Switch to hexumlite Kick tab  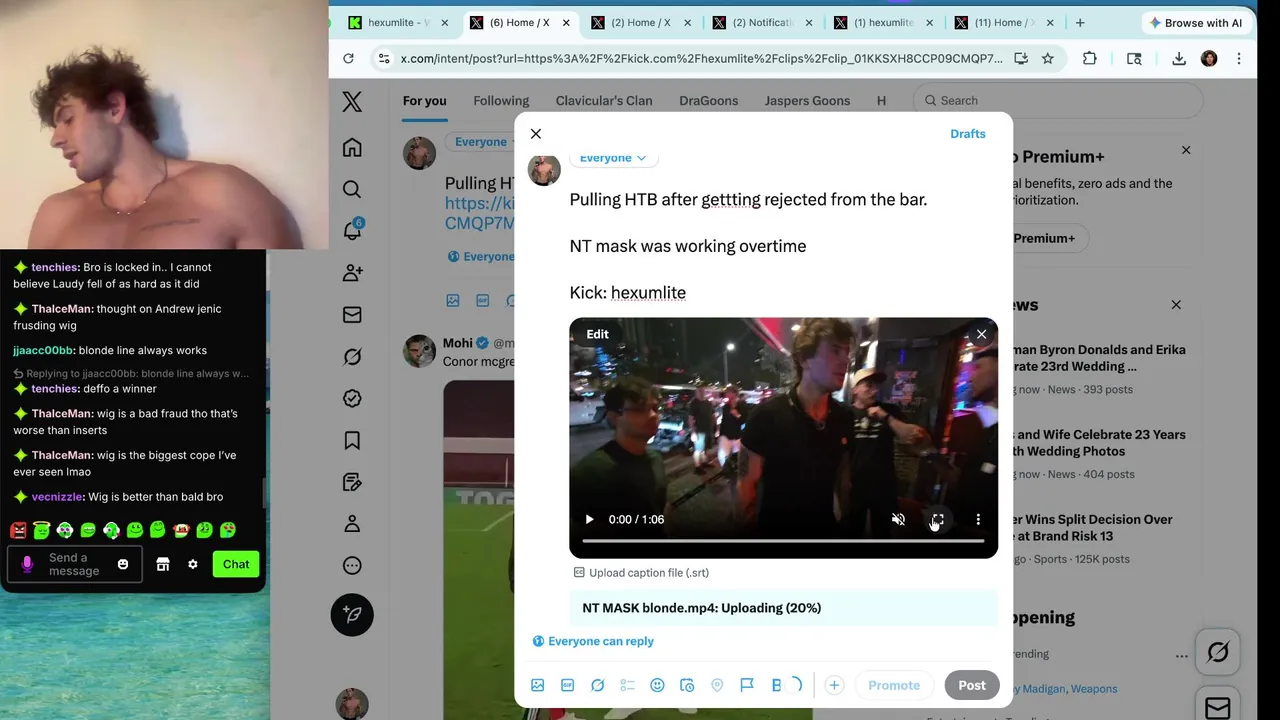point(397,22)
